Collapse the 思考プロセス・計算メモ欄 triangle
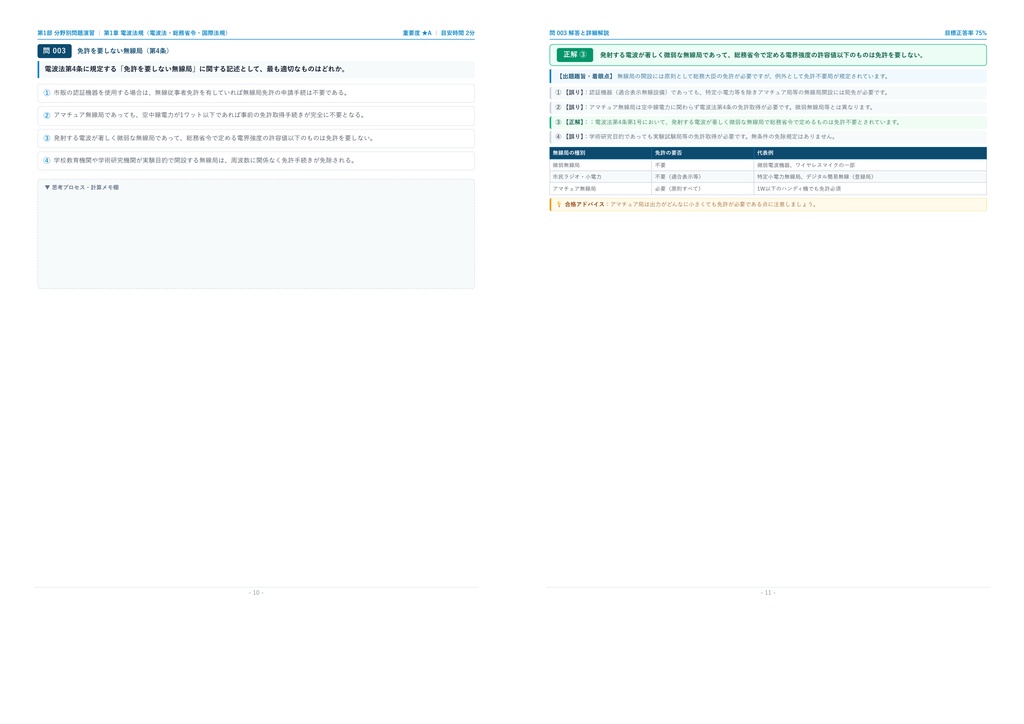The image size is (1024, 724). (47, 187)
